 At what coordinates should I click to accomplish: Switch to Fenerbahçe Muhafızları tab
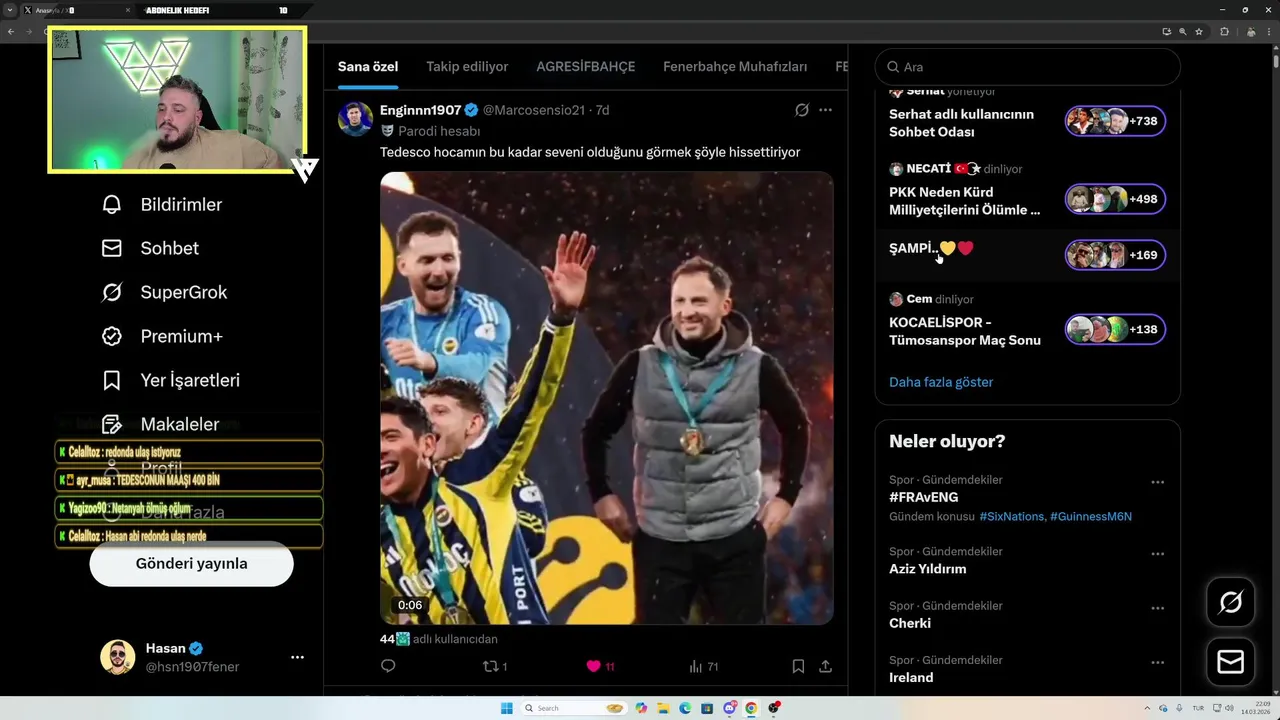(735, 67)
